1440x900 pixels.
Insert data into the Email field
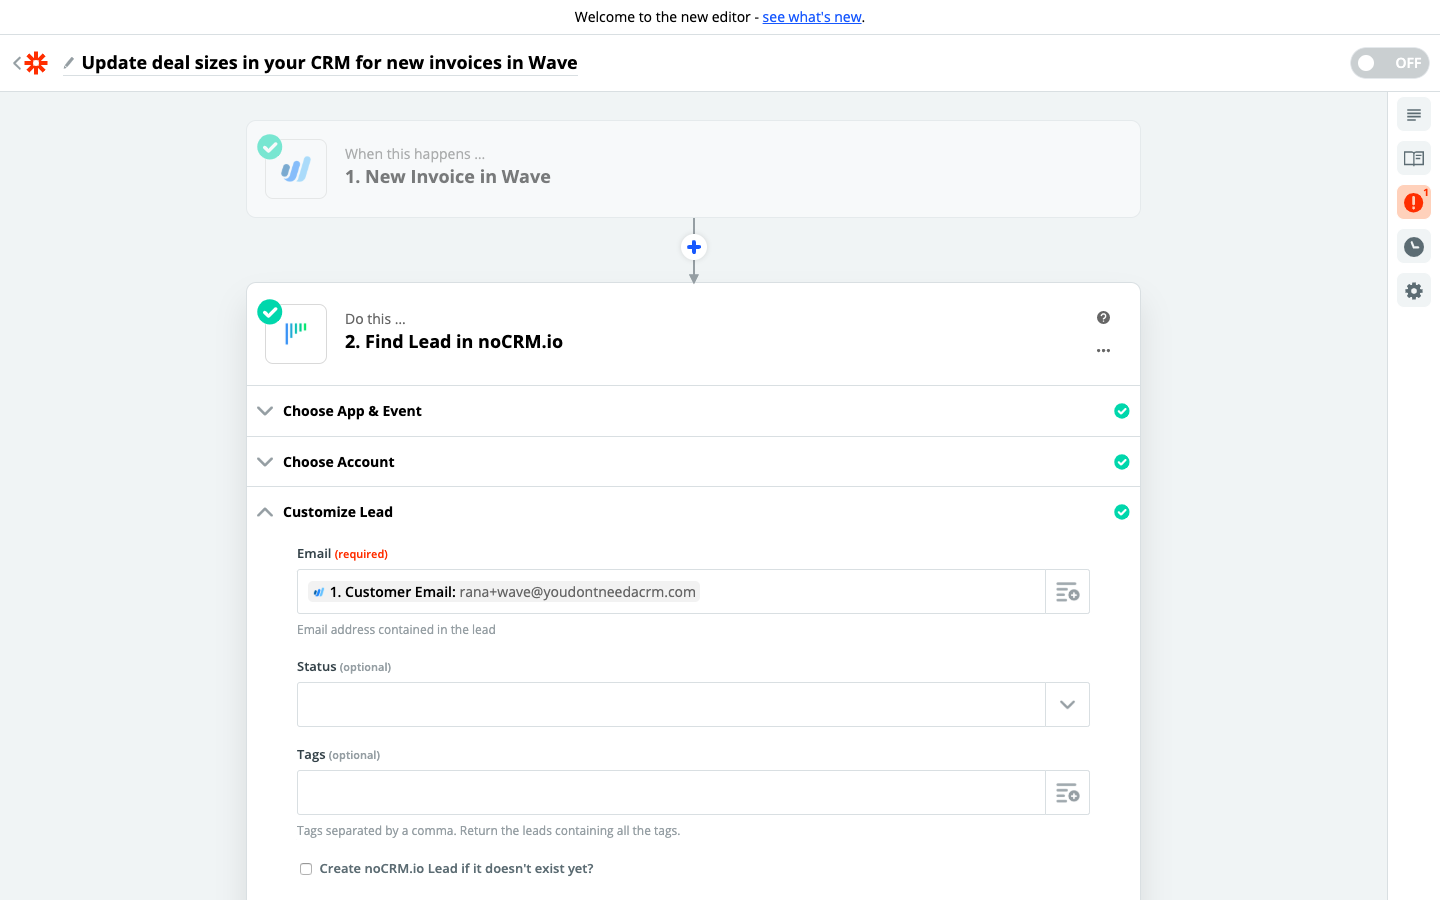click(1067, 592)
